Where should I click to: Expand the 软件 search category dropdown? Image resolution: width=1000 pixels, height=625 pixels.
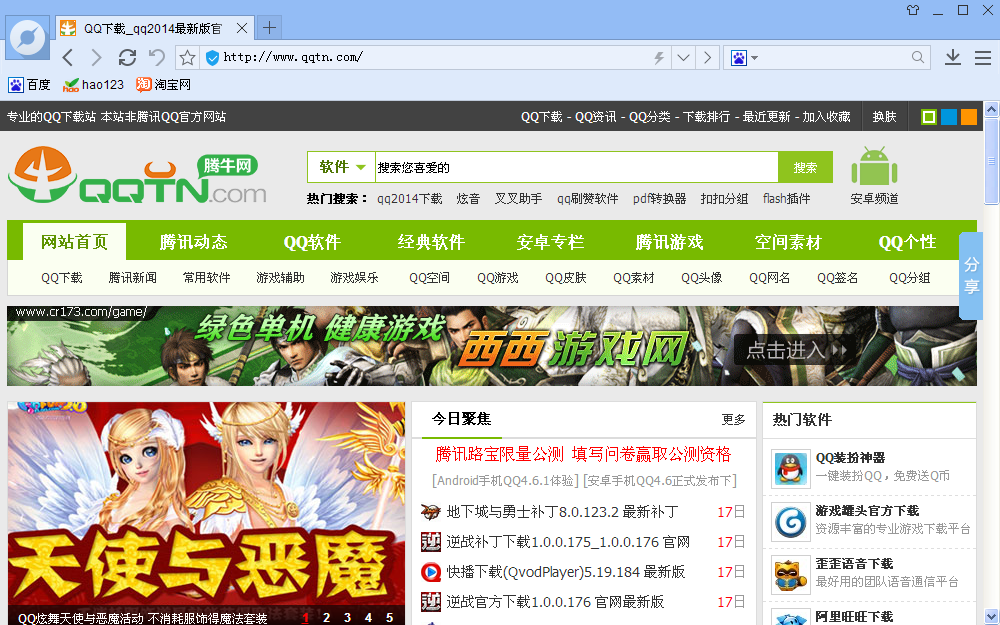pos(342,167)
